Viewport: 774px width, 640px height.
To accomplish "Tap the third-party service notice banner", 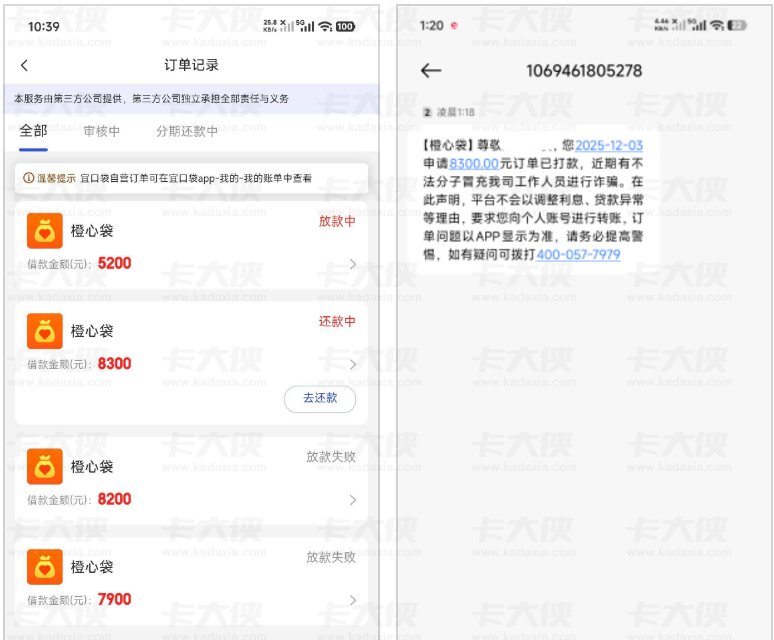I will tap(192, 99).
